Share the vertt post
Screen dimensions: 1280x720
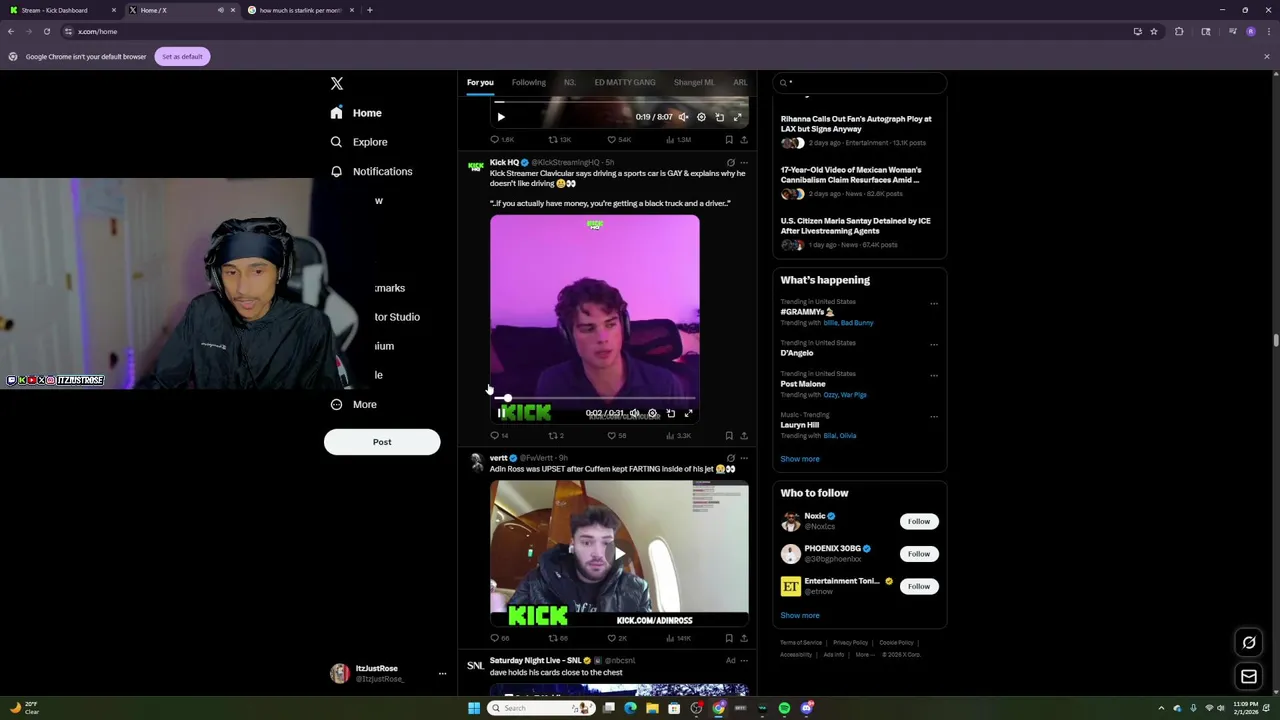(743, 638)
